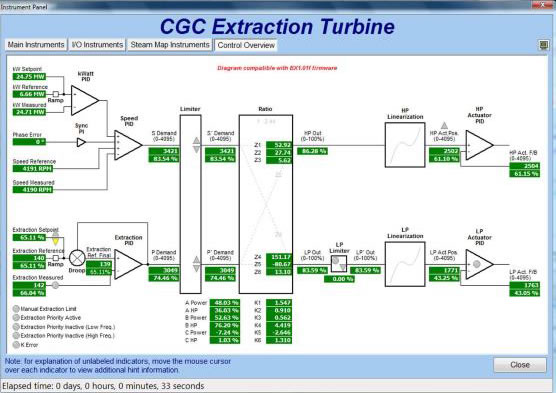Click the Speed Reference value 4191 RPM
Screen dimensions: 556x393
click(33, 168)
